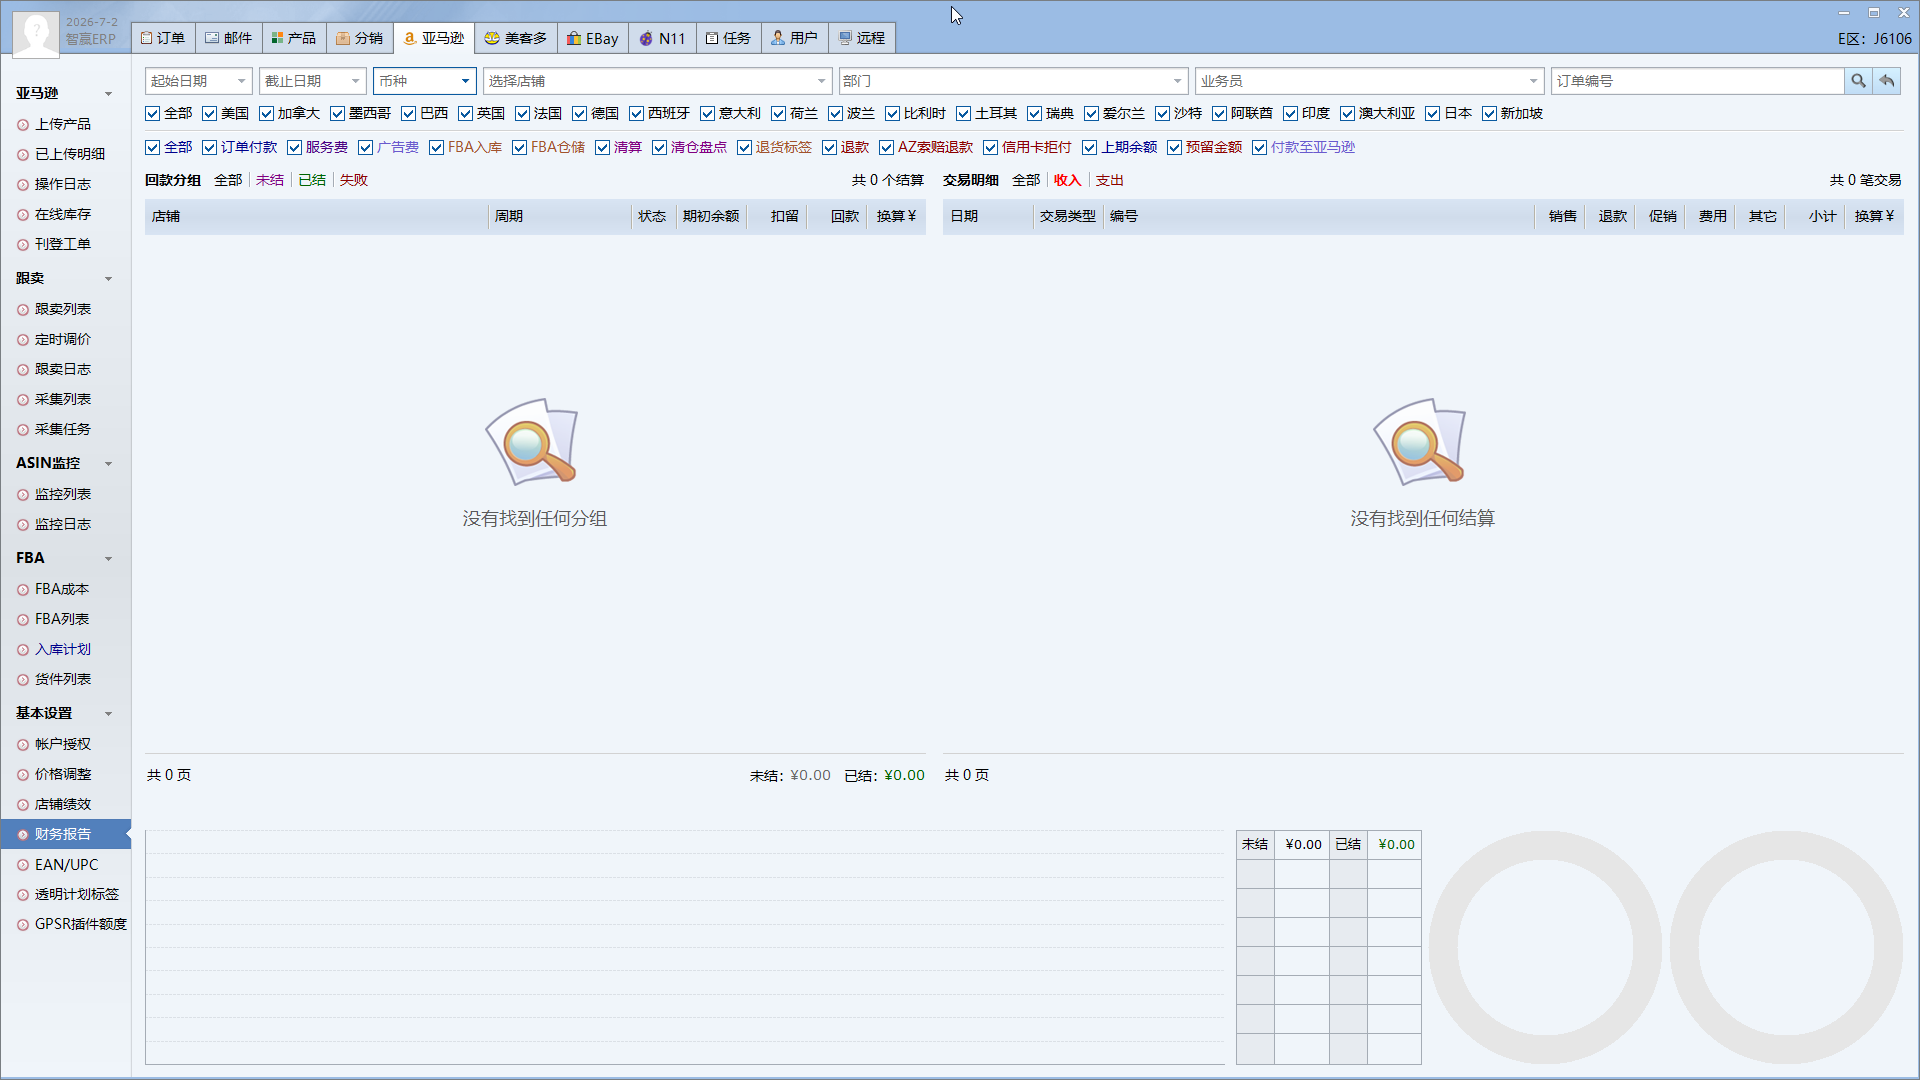Click the reset arrow button beside search
1920x1080 pixels.
(1887, 81)
